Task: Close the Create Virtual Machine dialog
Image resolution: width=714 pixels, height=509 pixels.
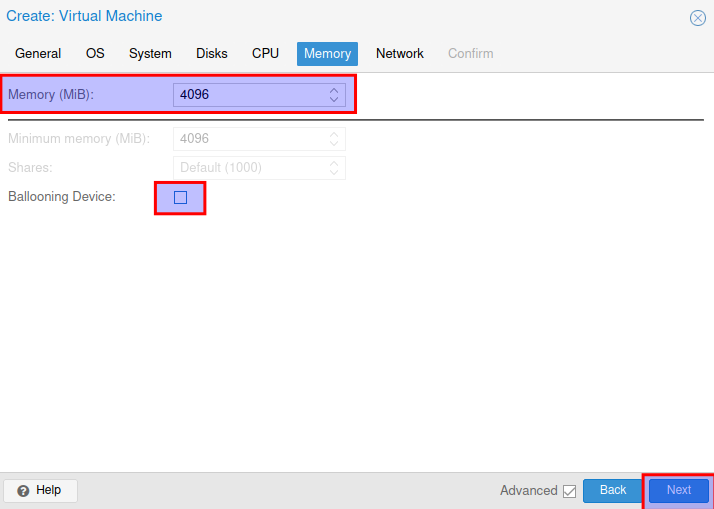Action: 697,18
